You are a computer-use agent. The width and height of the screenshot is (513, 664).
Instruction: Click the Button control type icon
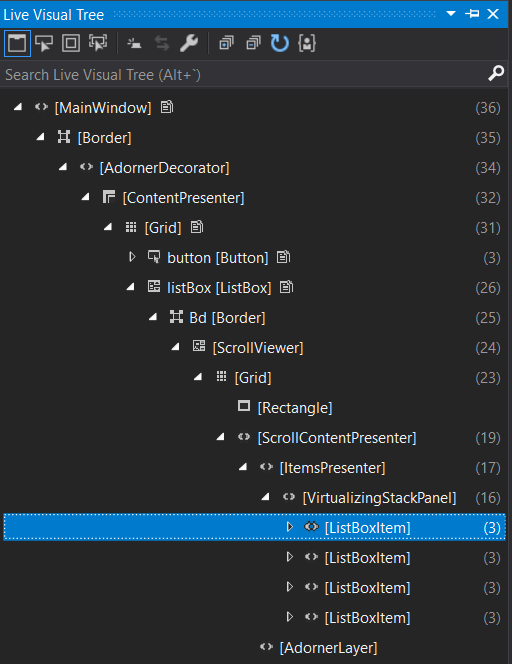pyautogui.click(x=154, y=257)
